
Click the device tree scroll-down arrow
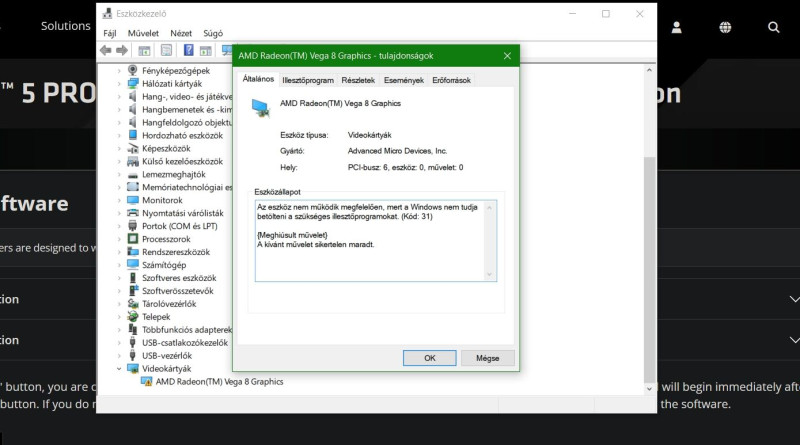[x=649, y=388]
